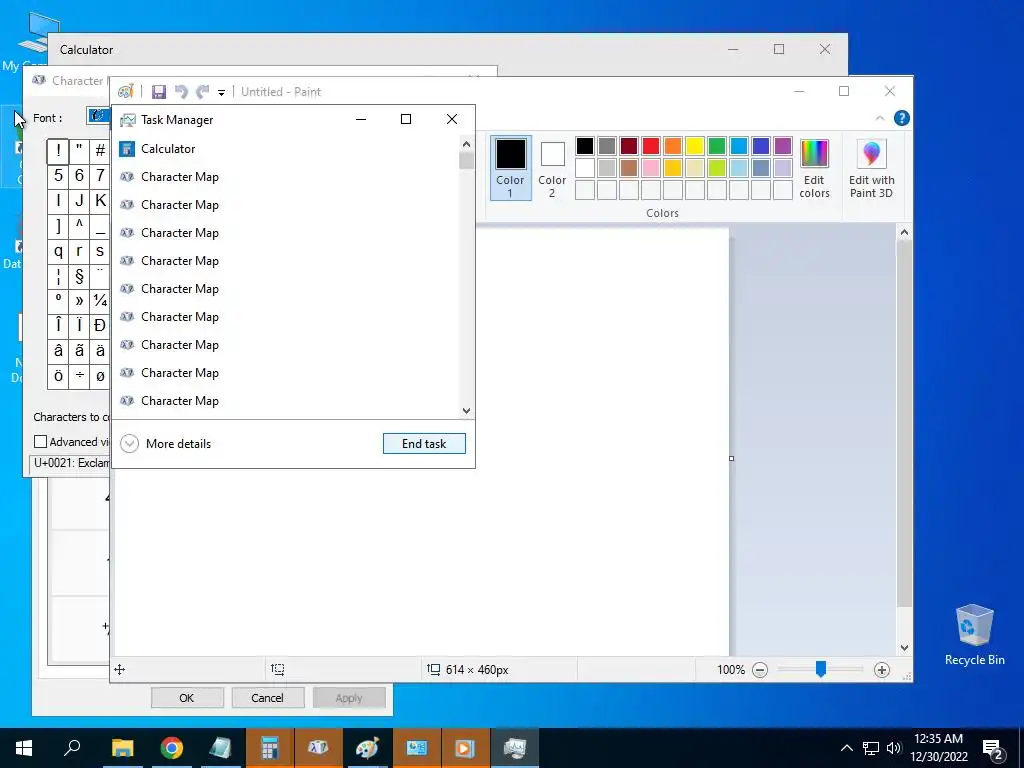Open taskbar Search magnifier

[72, 748]
